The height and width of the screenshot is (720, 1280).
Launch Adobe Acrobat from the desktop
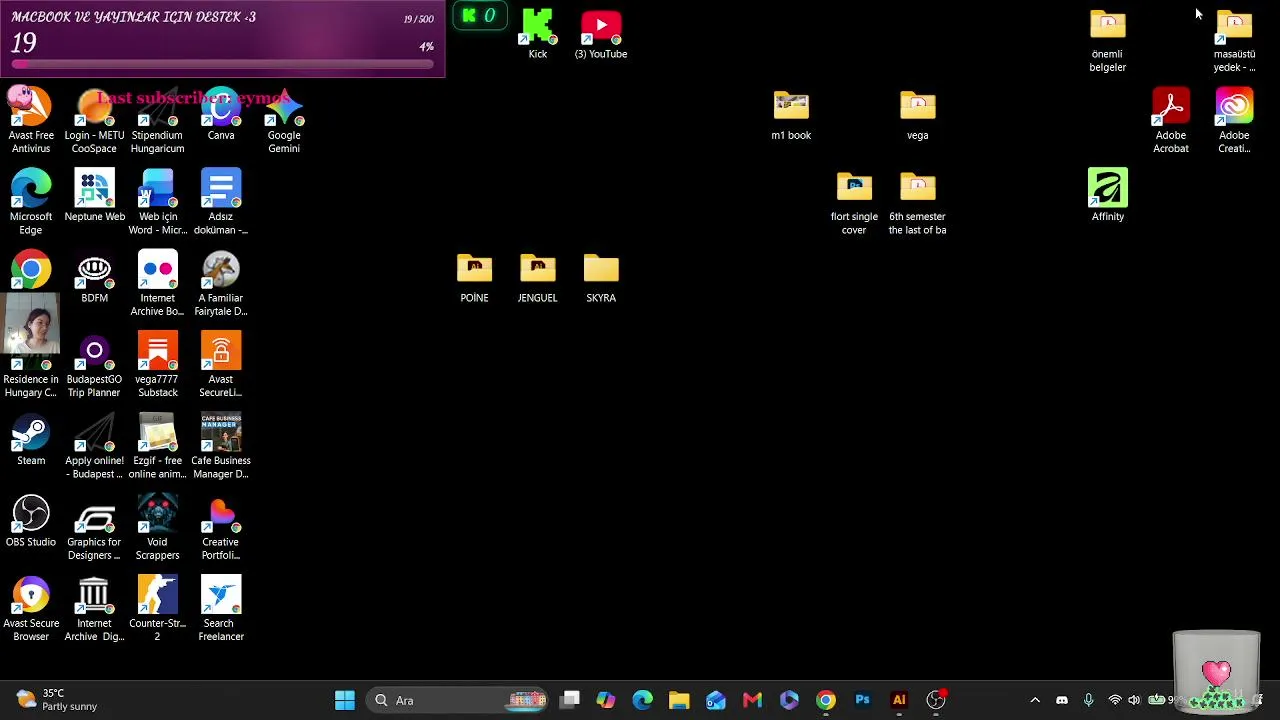[x=1171, y=120]
